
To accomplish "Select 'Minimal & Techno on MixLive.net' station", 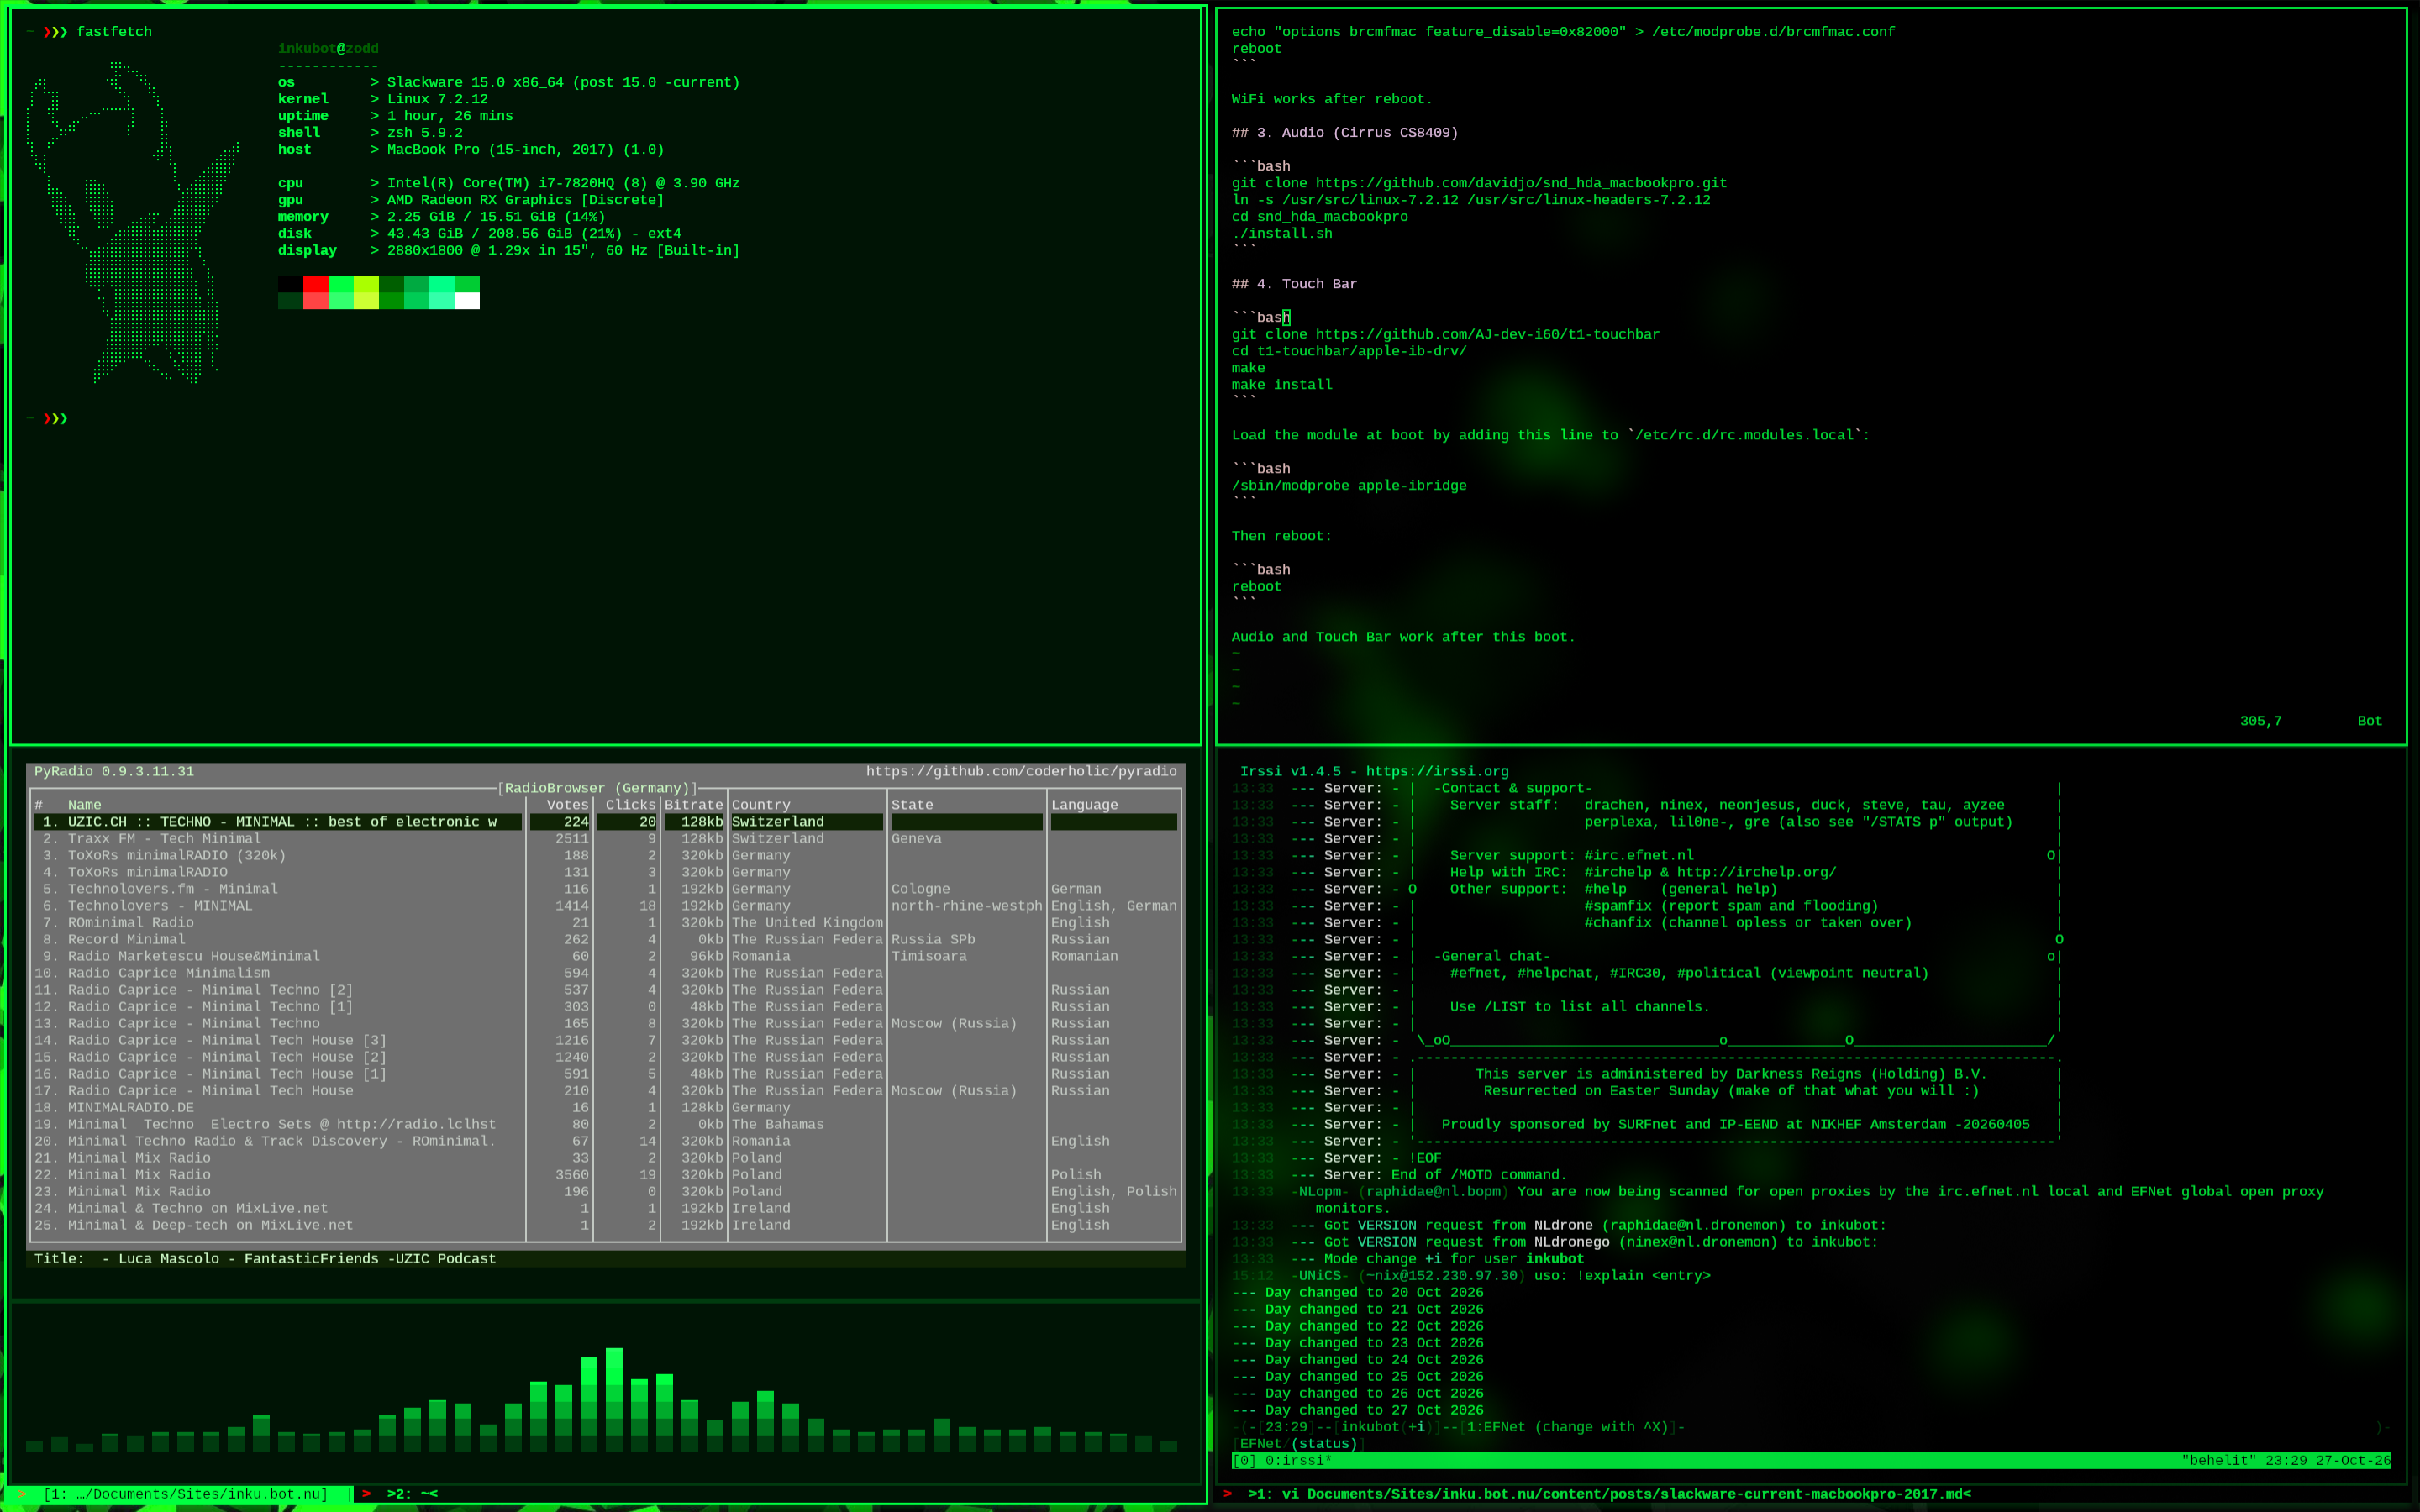I will tap(605, 1208).
